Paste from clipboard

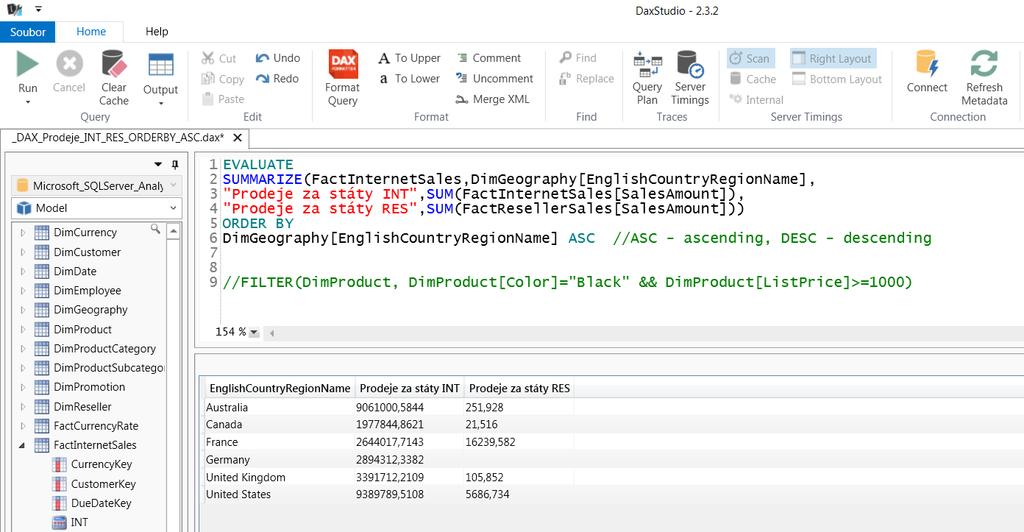(223, 99)
